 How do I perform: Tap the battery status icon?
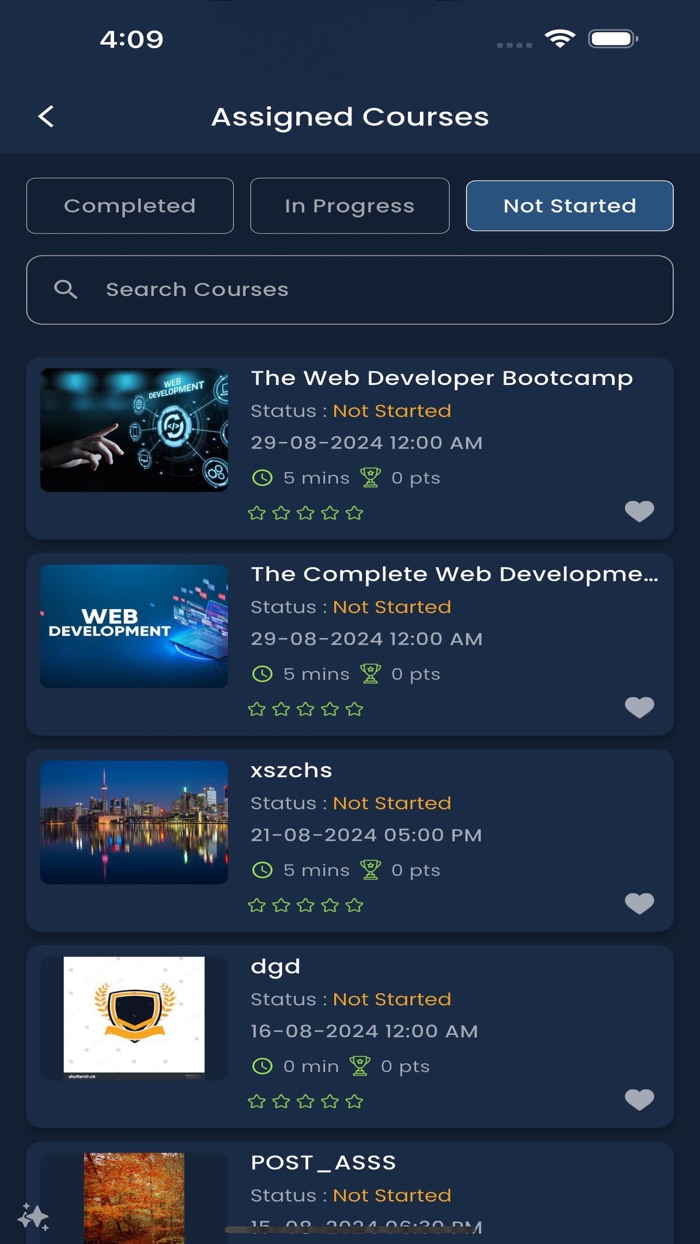613,39
